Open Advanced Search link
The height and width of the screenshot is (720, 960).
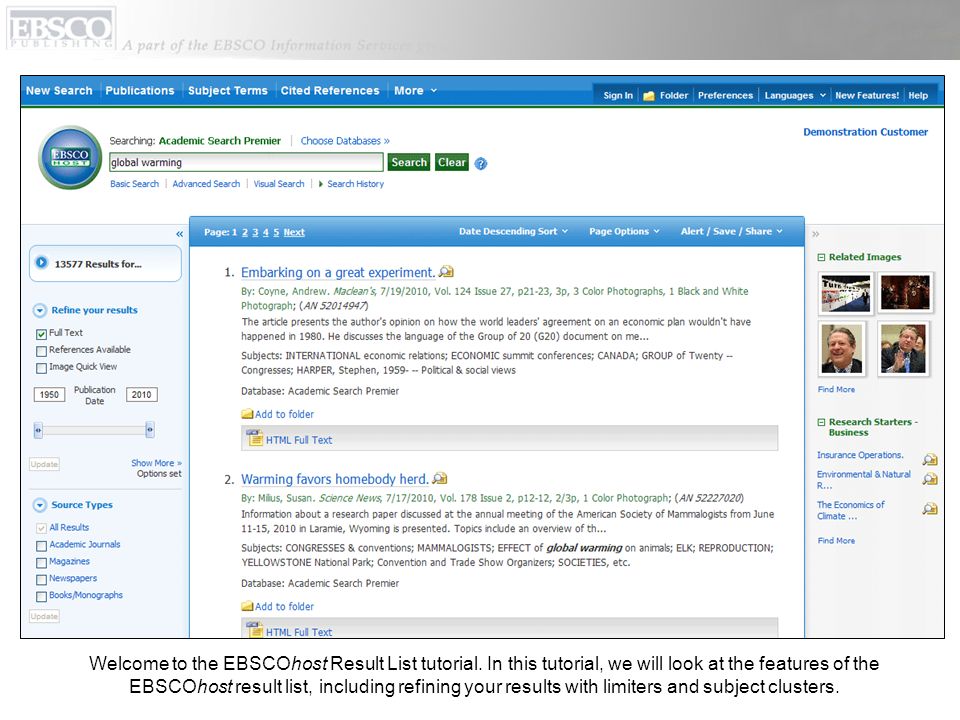point(206,184)
